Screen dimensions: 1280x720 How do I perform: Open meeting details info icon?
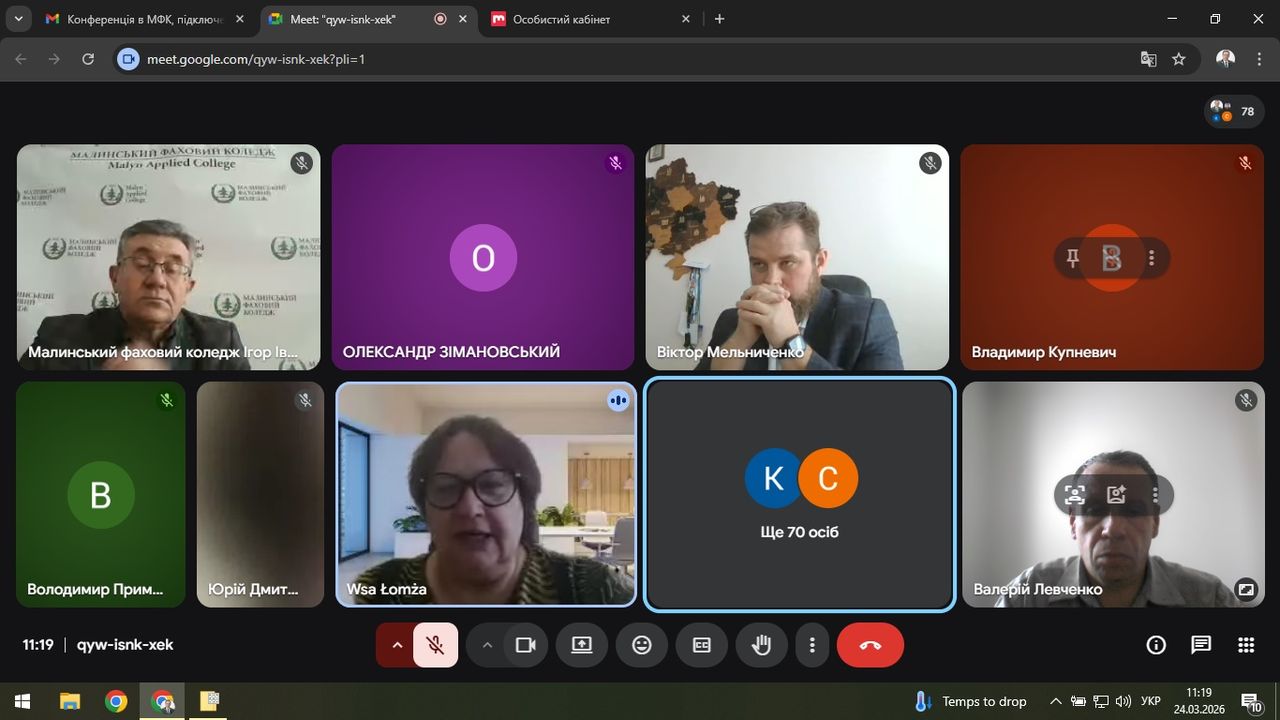click(x=1156, y=645)
